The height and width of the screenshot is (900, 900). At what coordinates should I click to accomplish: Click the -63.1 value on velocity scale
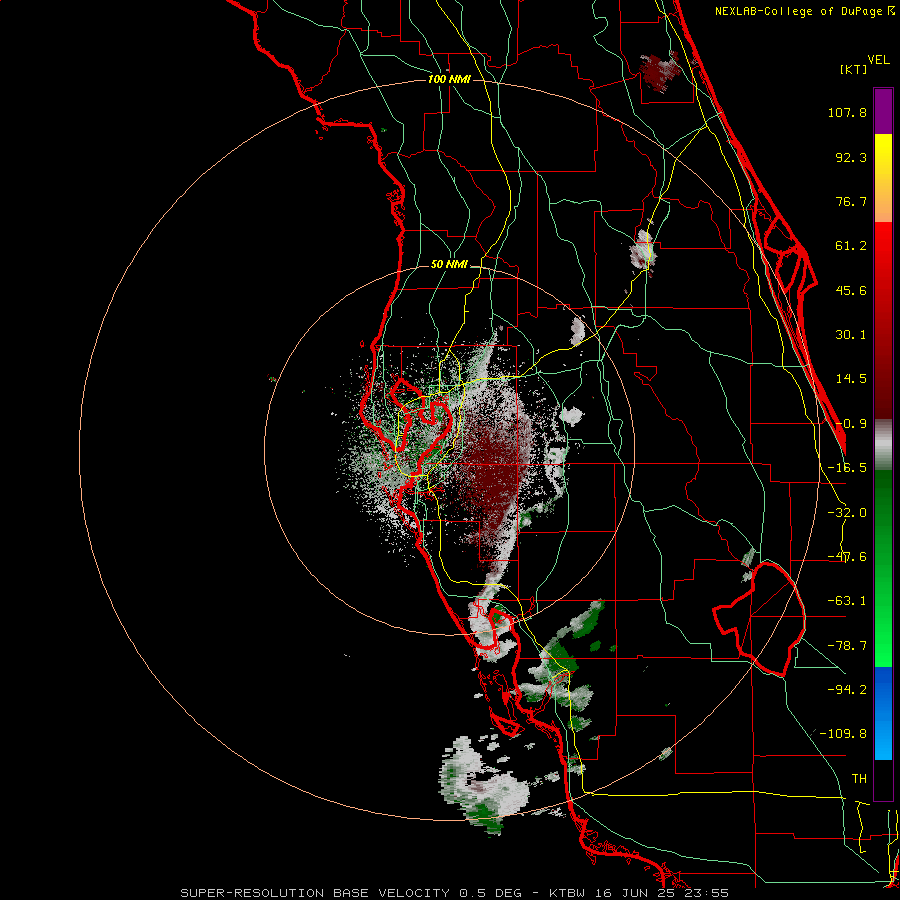(x=847, y=601)
